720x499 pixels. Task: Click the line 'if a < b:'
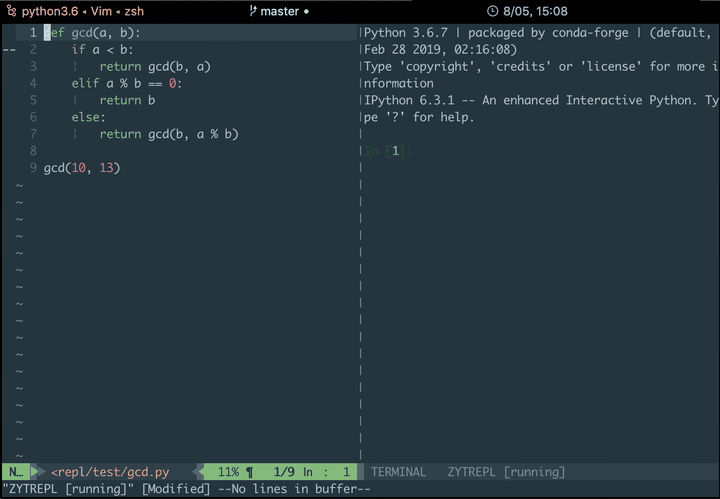[102, 50]
